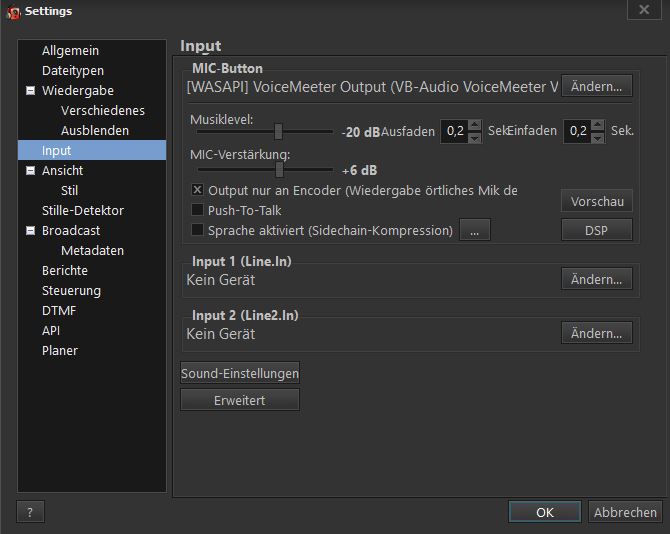
Task: Increase the Ausfaden value with up arrow
Action: coord(475,125)
